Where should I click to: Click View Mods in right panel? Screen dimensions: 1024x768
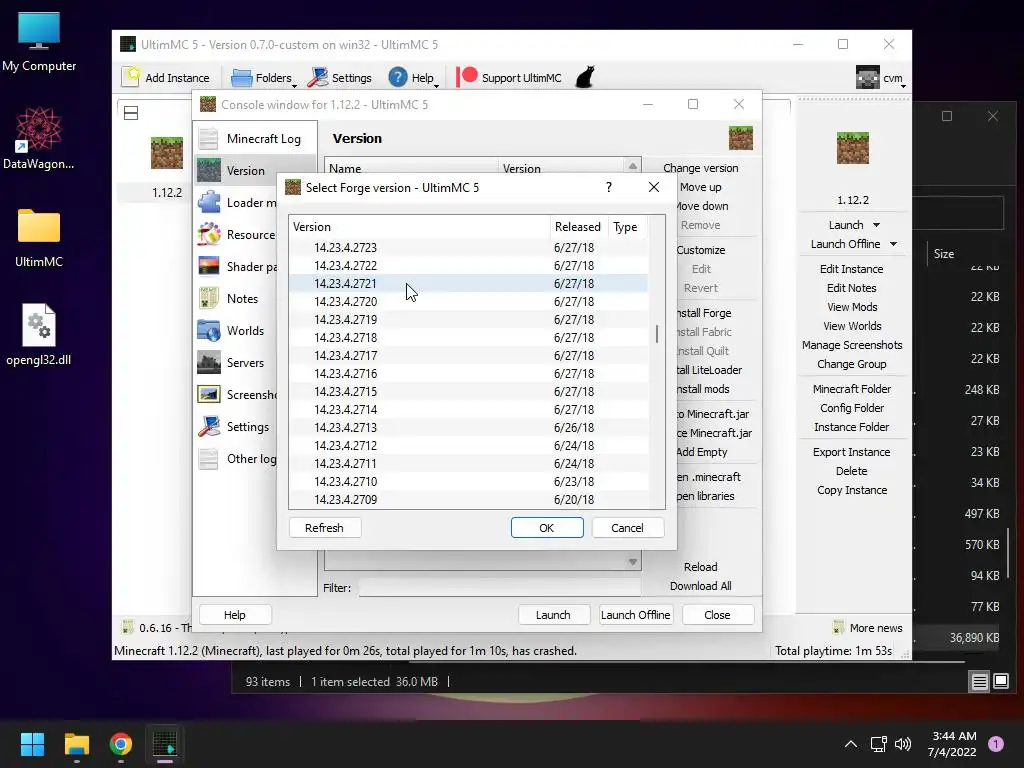(x=852, y=307)
